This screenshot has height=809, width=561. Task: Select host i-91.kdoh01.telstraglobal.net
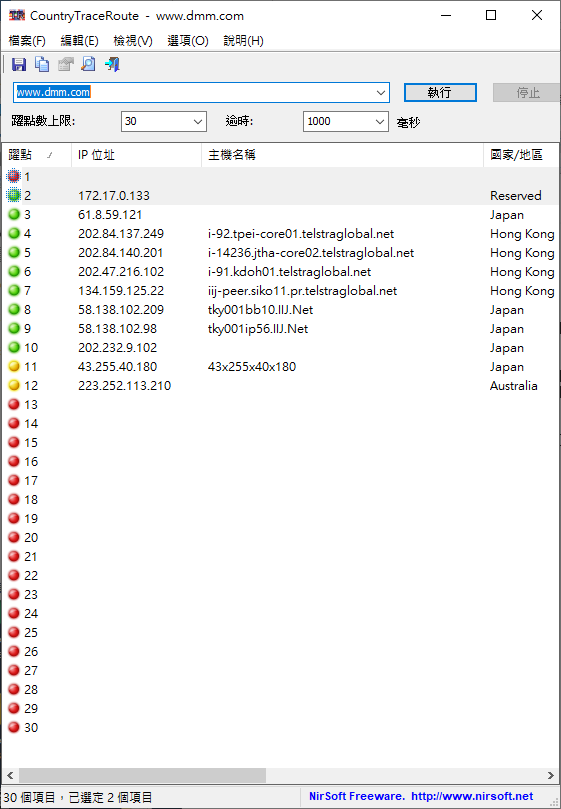[289, 272]
